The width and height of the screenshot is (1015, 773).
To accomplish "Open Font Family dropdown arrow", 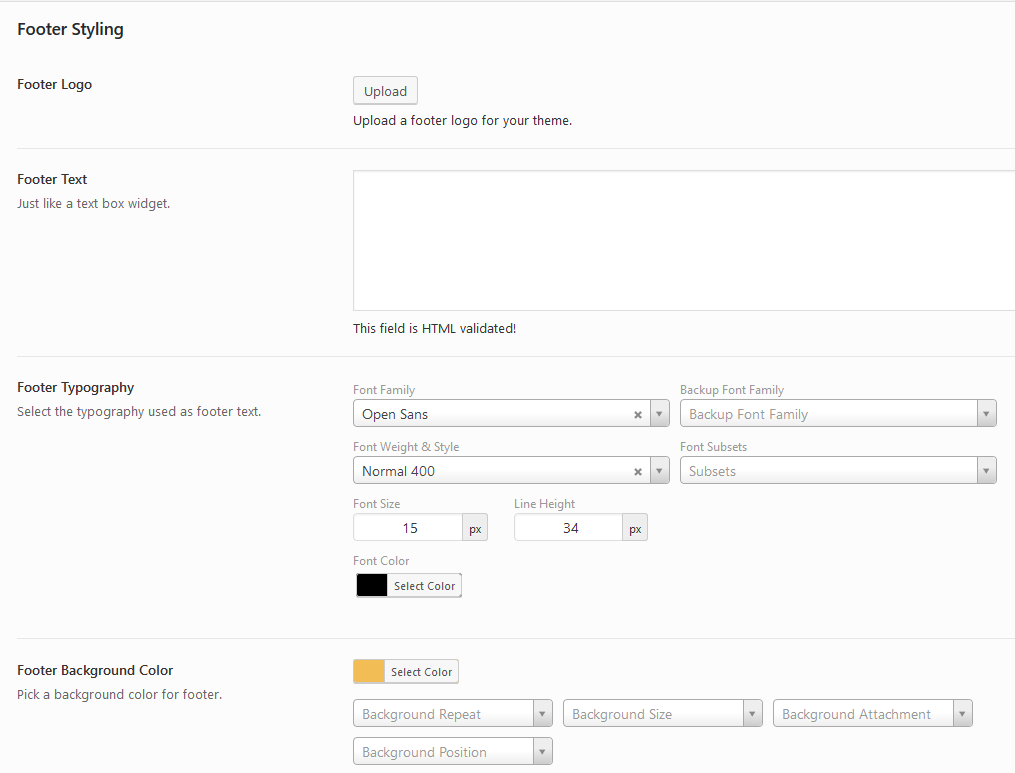I will tap(660, 414).
